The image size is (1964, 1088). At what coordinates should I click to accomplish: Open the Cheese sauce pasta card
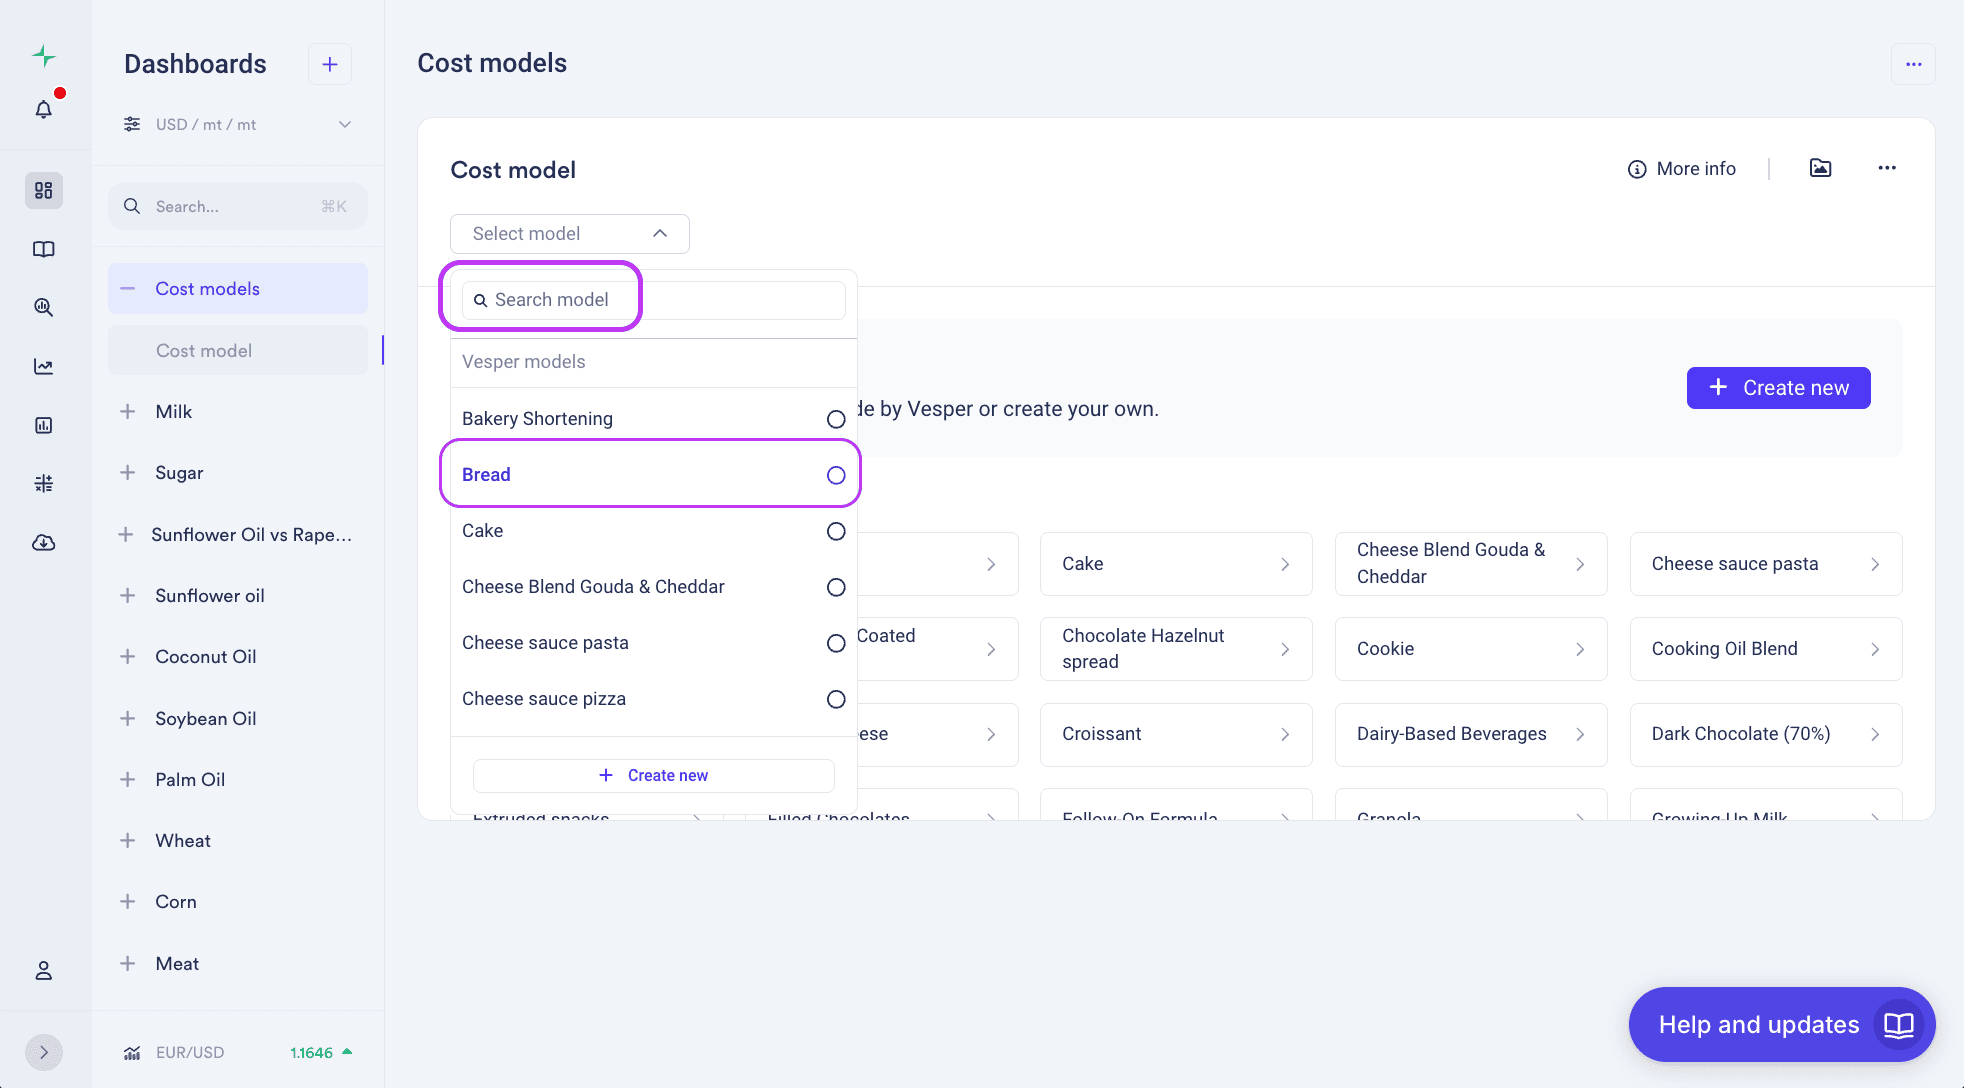click(x=1766, y=564)
